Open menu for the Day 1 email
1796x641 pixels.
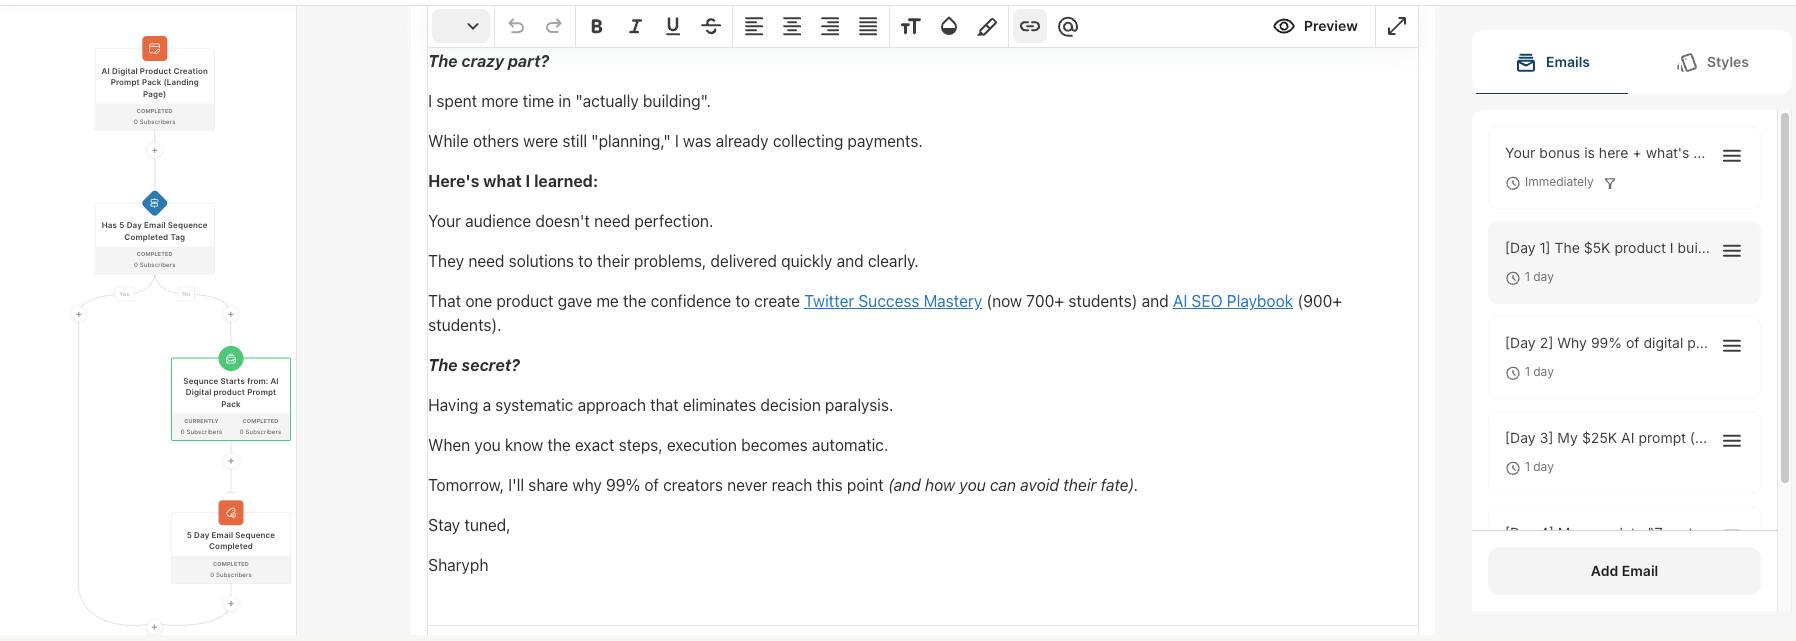[1732, 251]
